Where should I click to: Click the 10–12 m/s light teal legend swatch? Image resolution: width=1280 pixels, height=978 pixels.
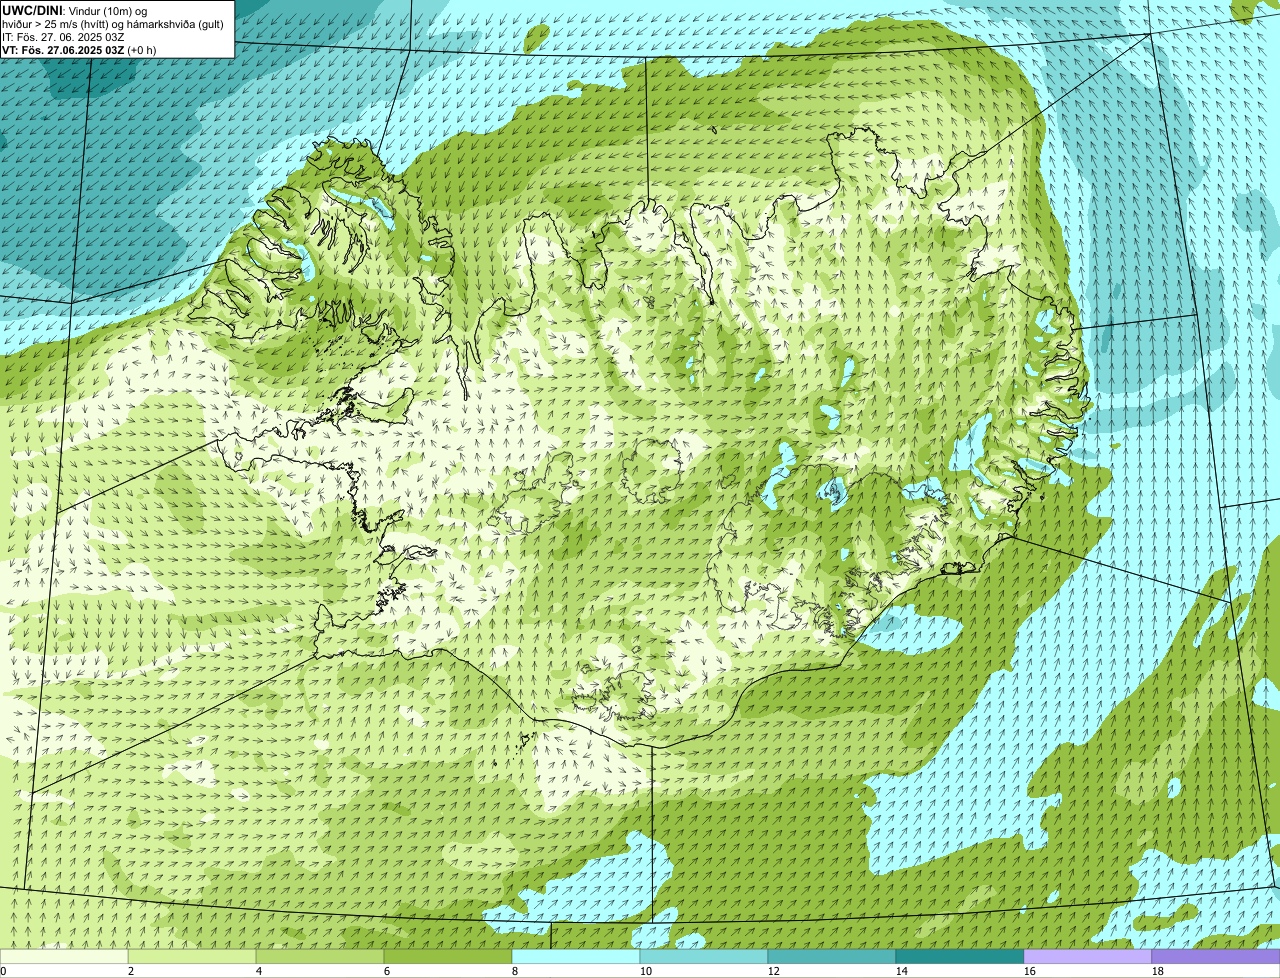pyautogui.click(x=704, y=956)
